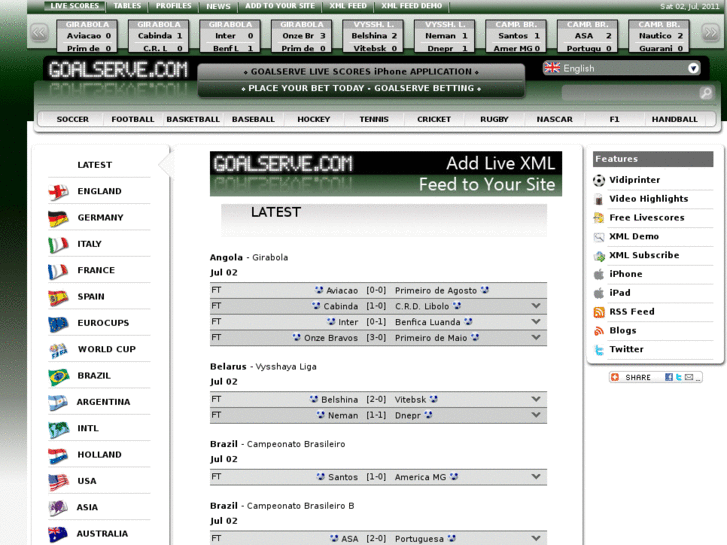Click the Blogs feed icon
The height and width of the screenshot is (545, 727).
pos(599,331)
